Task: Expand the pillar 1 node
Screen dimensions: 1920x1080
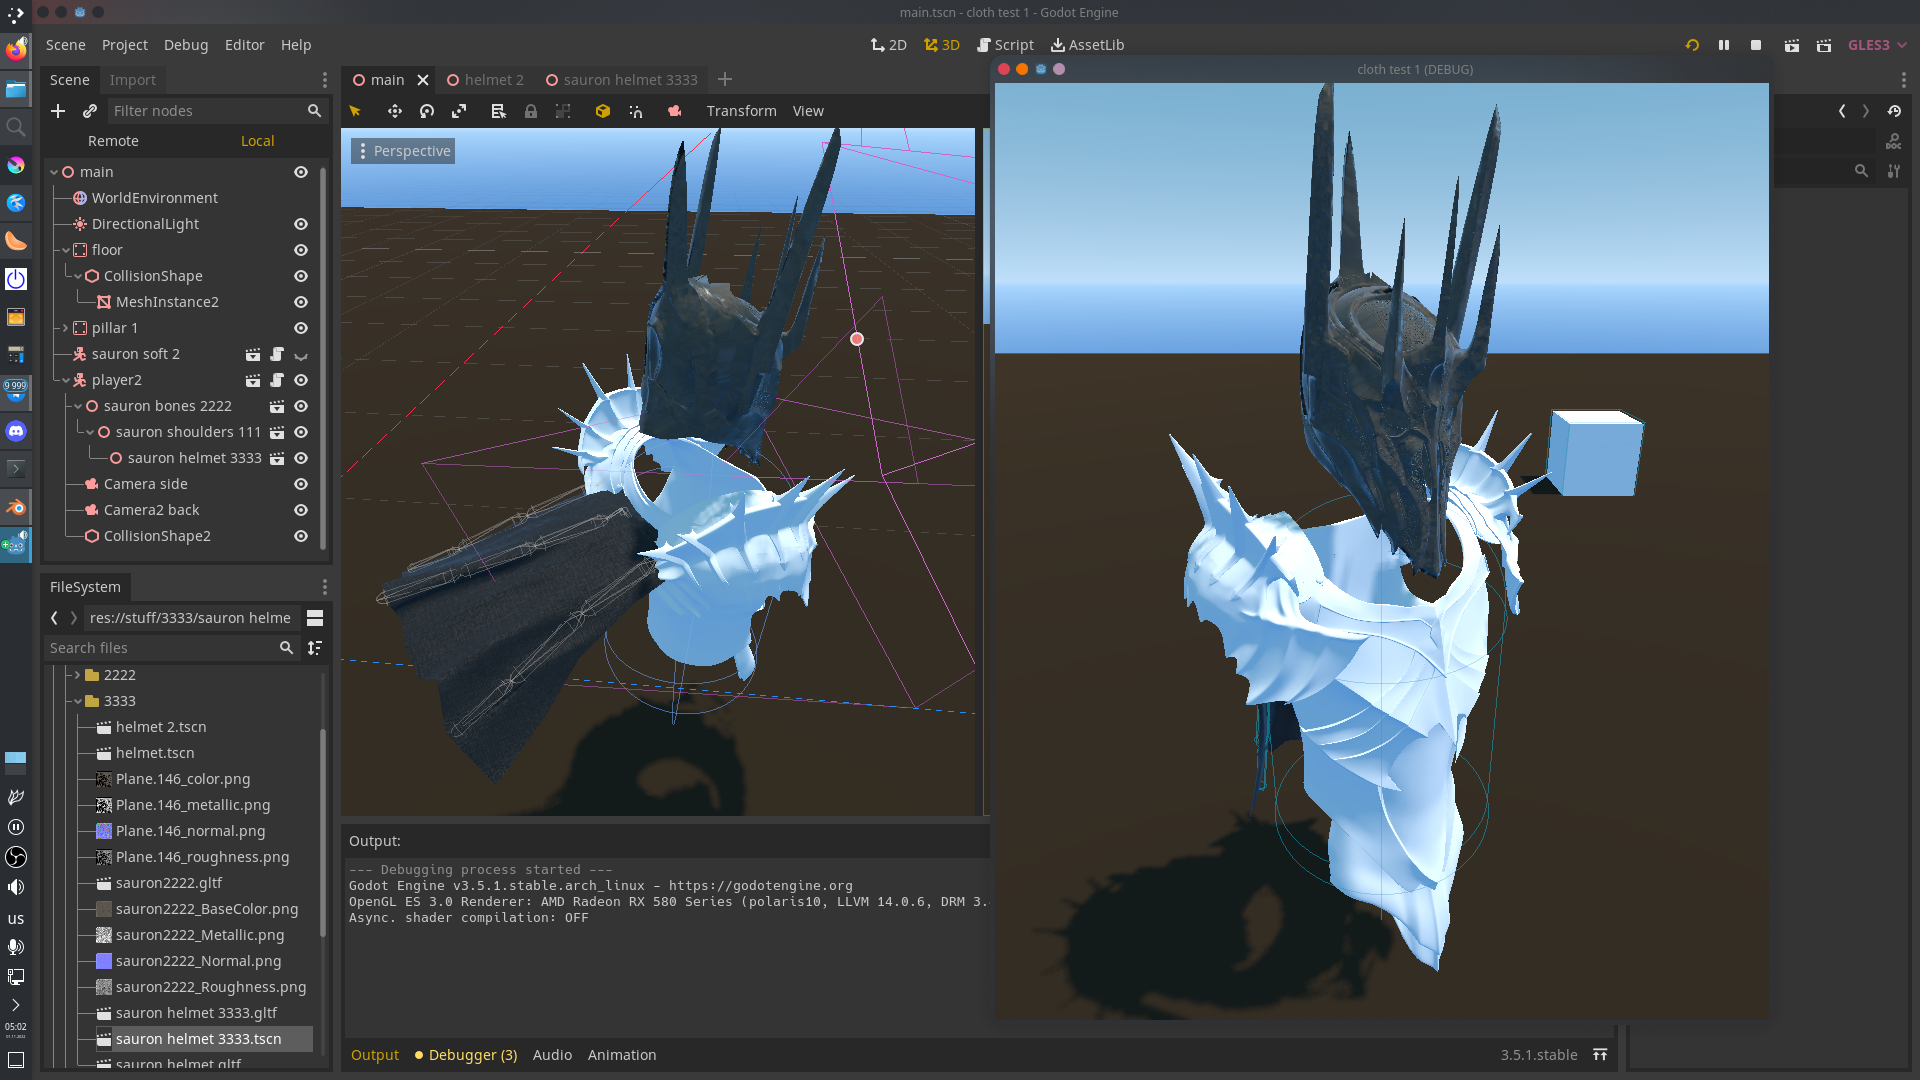Action: 66,328
